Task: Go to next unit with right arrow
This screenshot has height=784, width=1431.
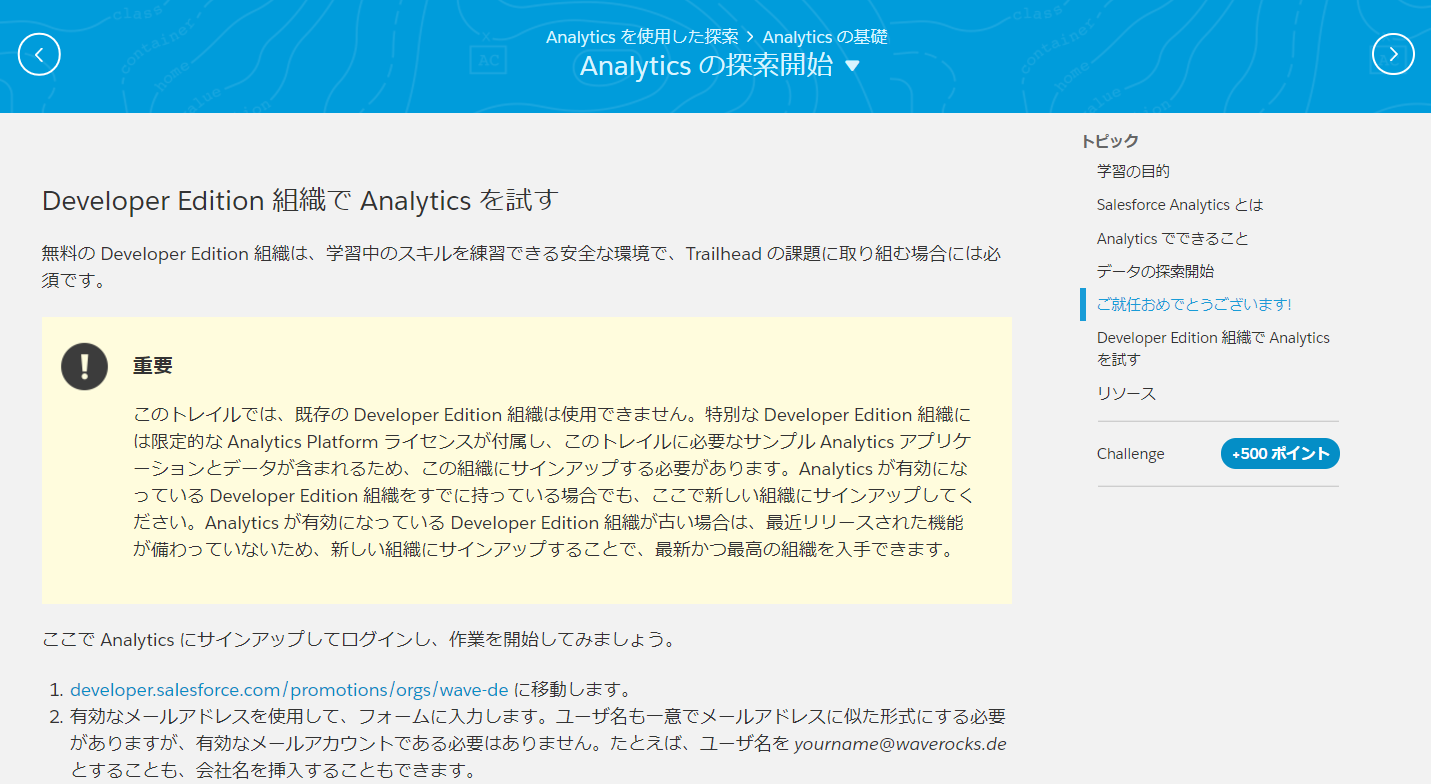Action: (x=1393, y=54)
